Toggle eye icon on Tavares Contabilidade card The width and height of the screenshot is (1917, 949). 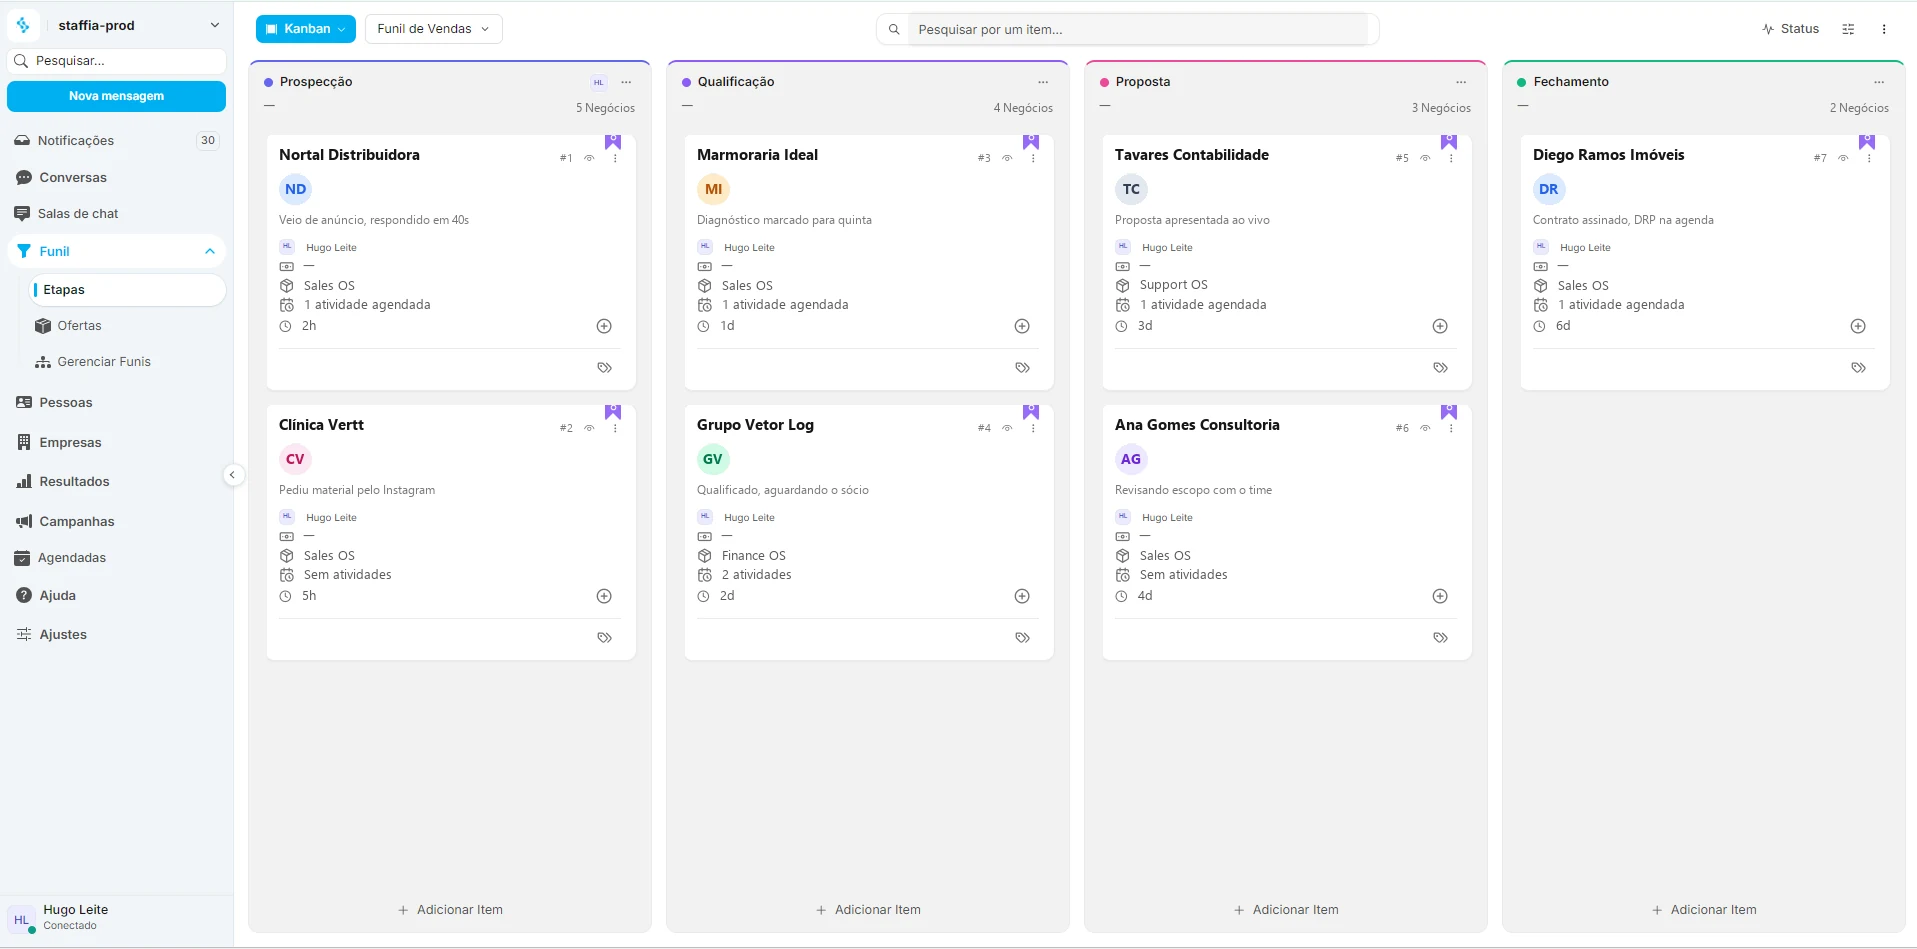(x=1425, y=158)
